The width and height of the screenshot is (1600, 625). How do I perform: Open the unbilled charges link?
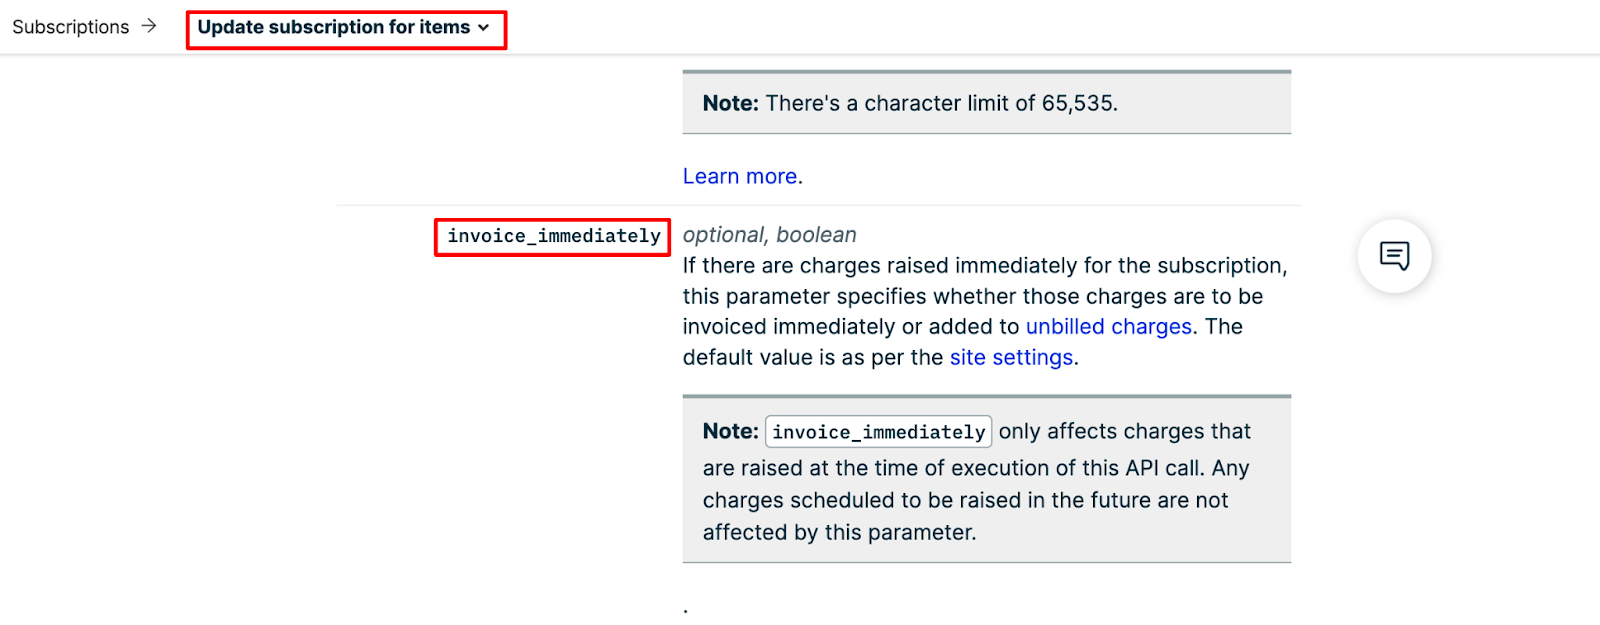click(x=1108, y=327)
